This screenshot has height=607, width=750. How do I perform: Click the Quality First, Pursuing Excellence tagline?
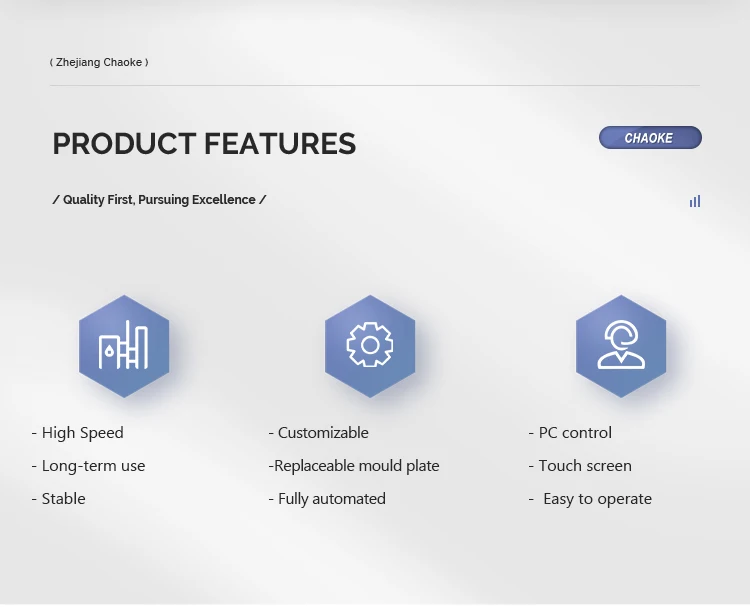[159, 200]
